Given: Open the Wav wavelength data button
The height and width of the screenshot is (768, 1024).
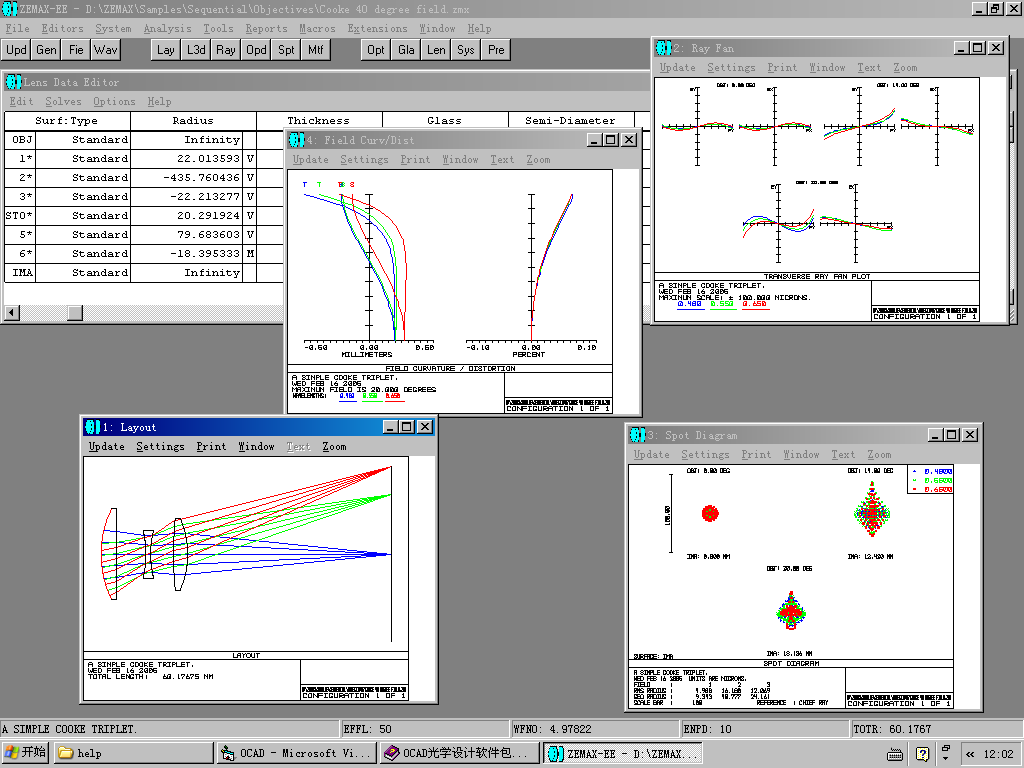Looking at the screenshot, I should click(106, 49).
